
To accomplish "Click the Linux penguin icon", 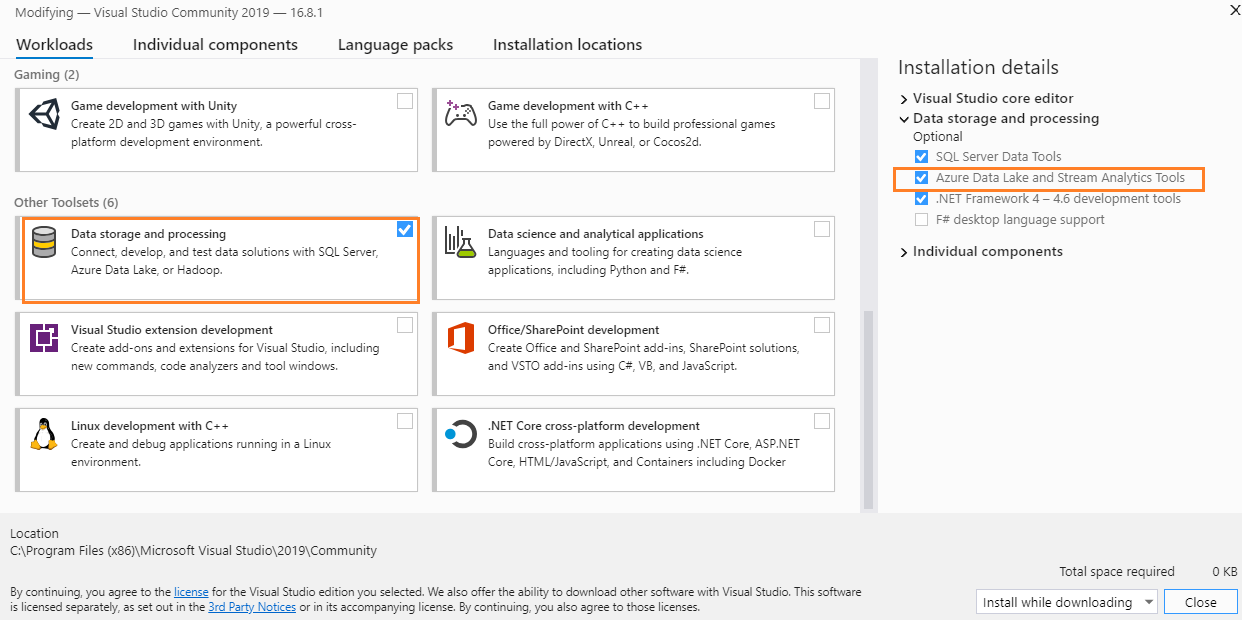I will tap(44, 435).
